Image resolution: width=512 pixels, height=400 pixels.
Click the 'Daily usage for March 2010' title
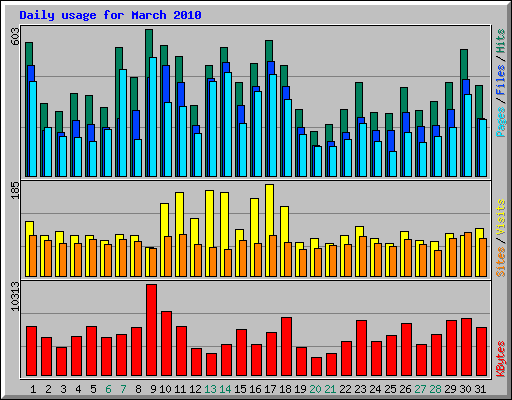point(110,15)
